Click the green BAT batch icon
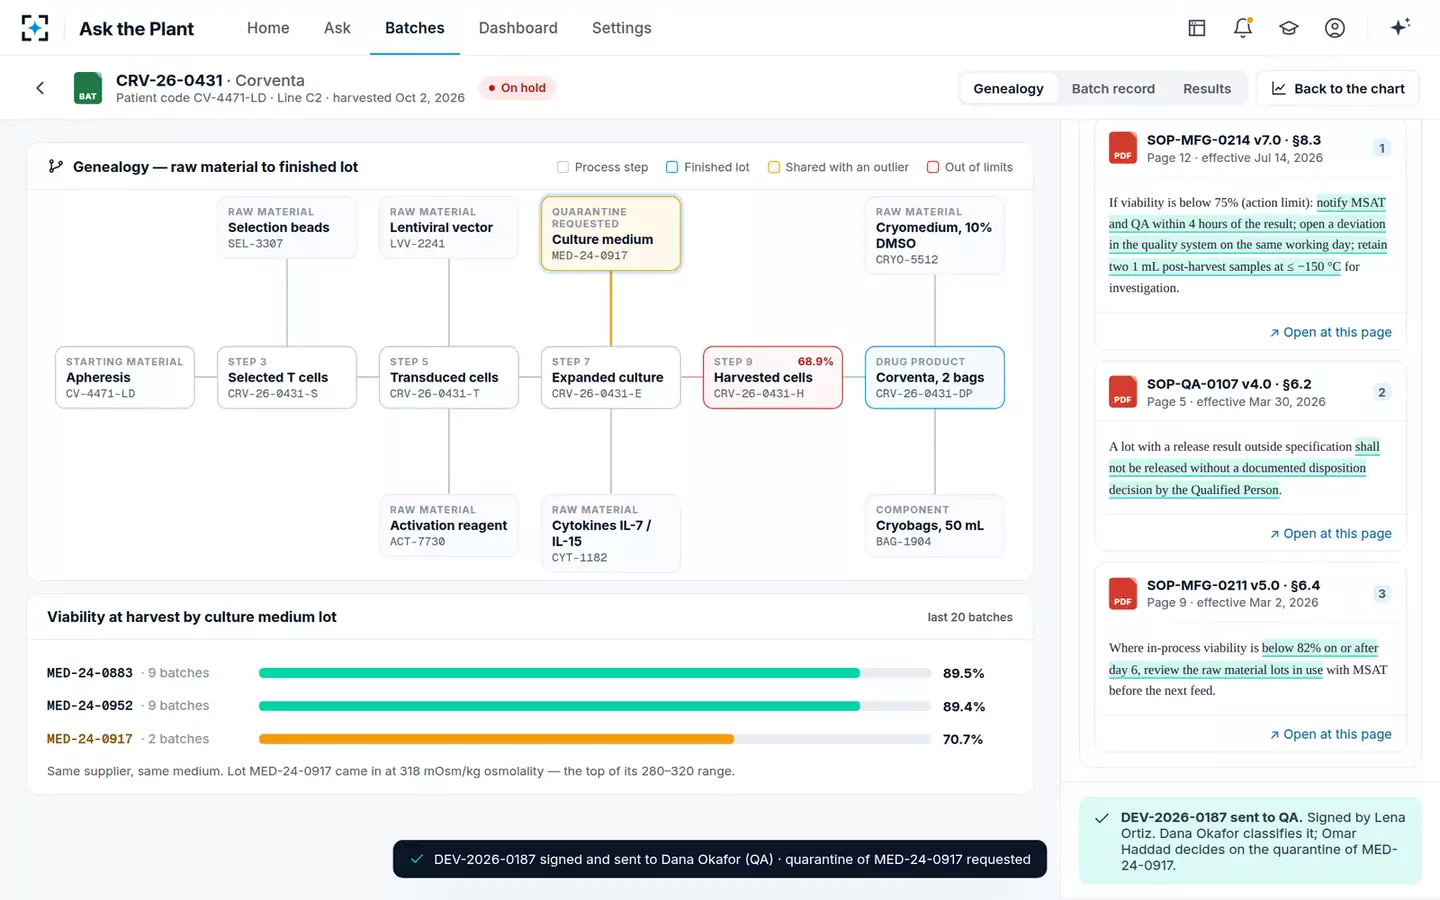Image resolution: width=1440 pixels, height=900 pixels. point(88,88)
